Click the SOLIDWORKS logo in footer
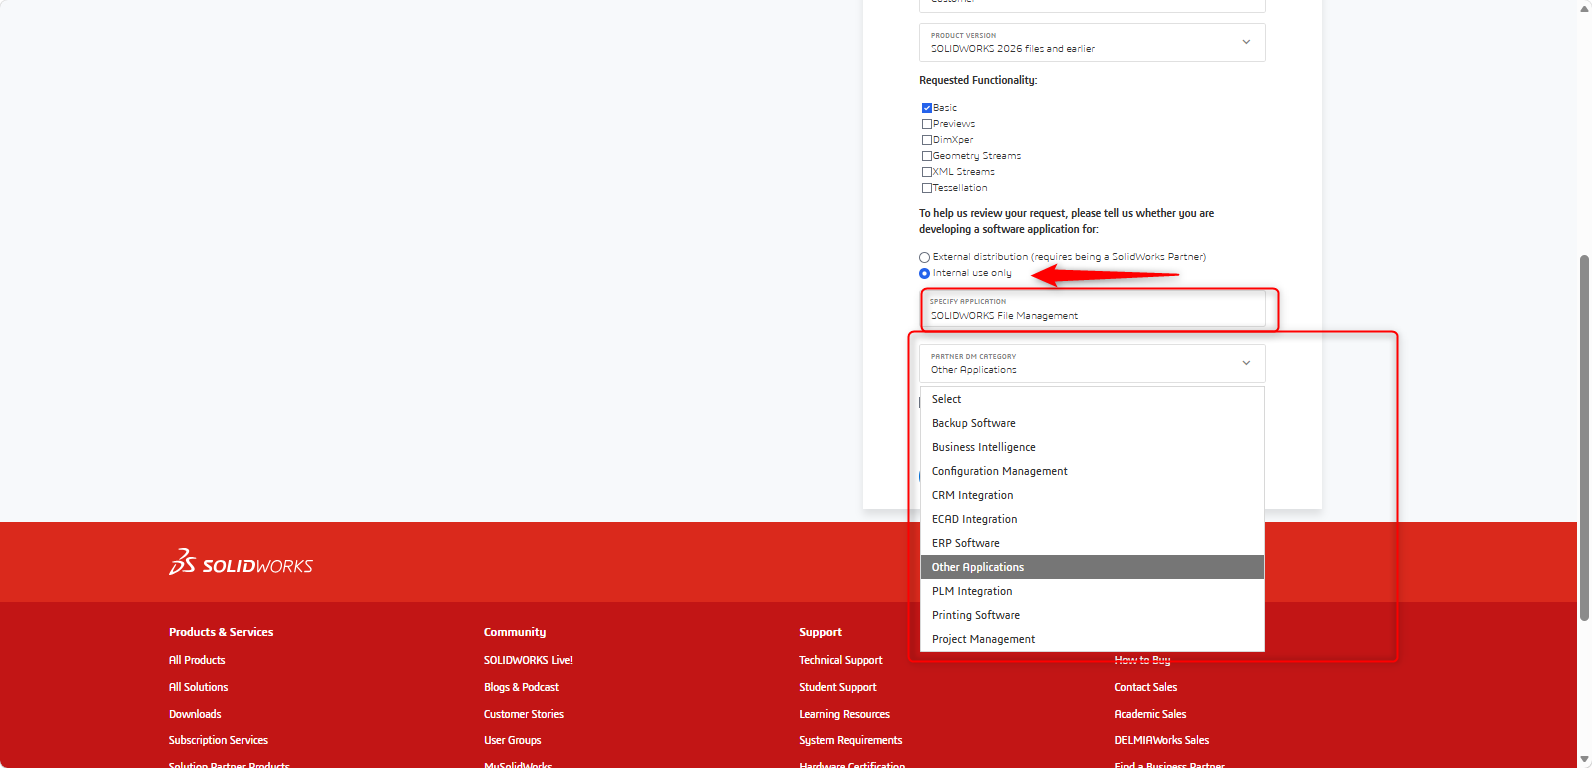The height and width of the screenshot is (768, 1592). tap(241, 562)
